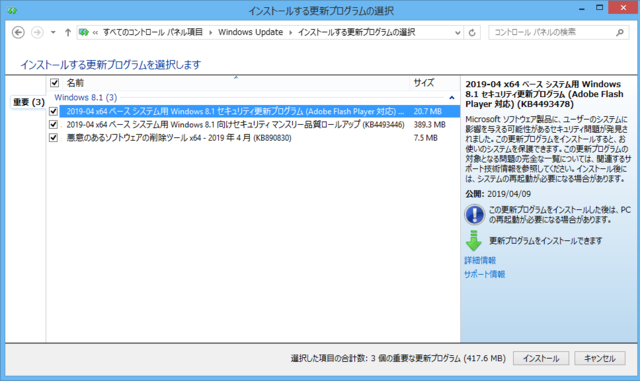Click the インストールする更新プログラムの選択 breadcrumb

click(356, 32)
